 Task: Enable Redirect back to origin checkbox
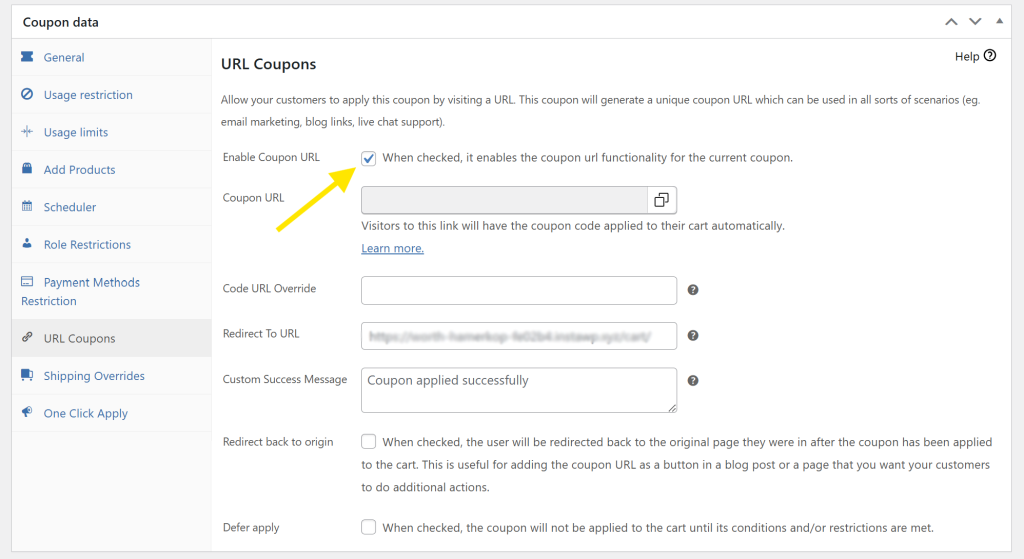[x=369, y=442]
